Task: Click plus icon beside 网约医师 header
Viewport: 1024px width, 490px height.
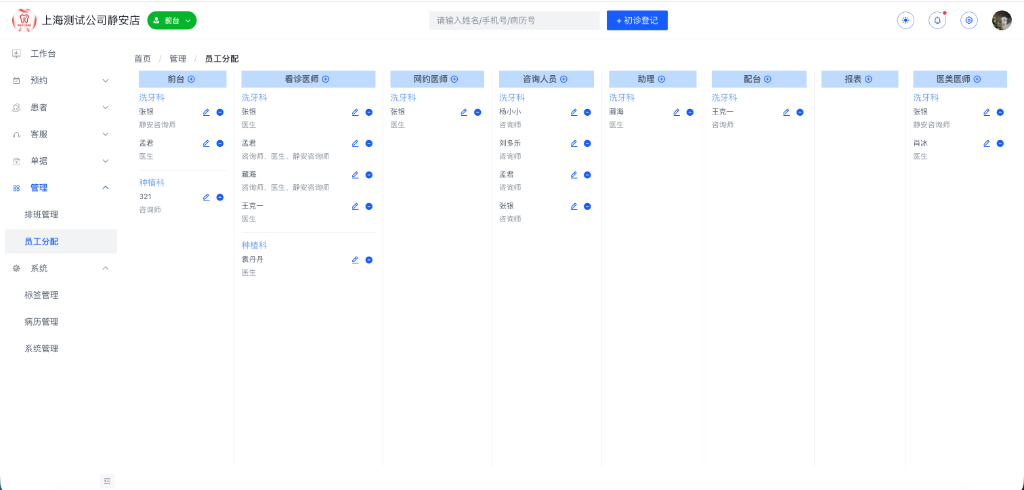Action: (455, 79)
